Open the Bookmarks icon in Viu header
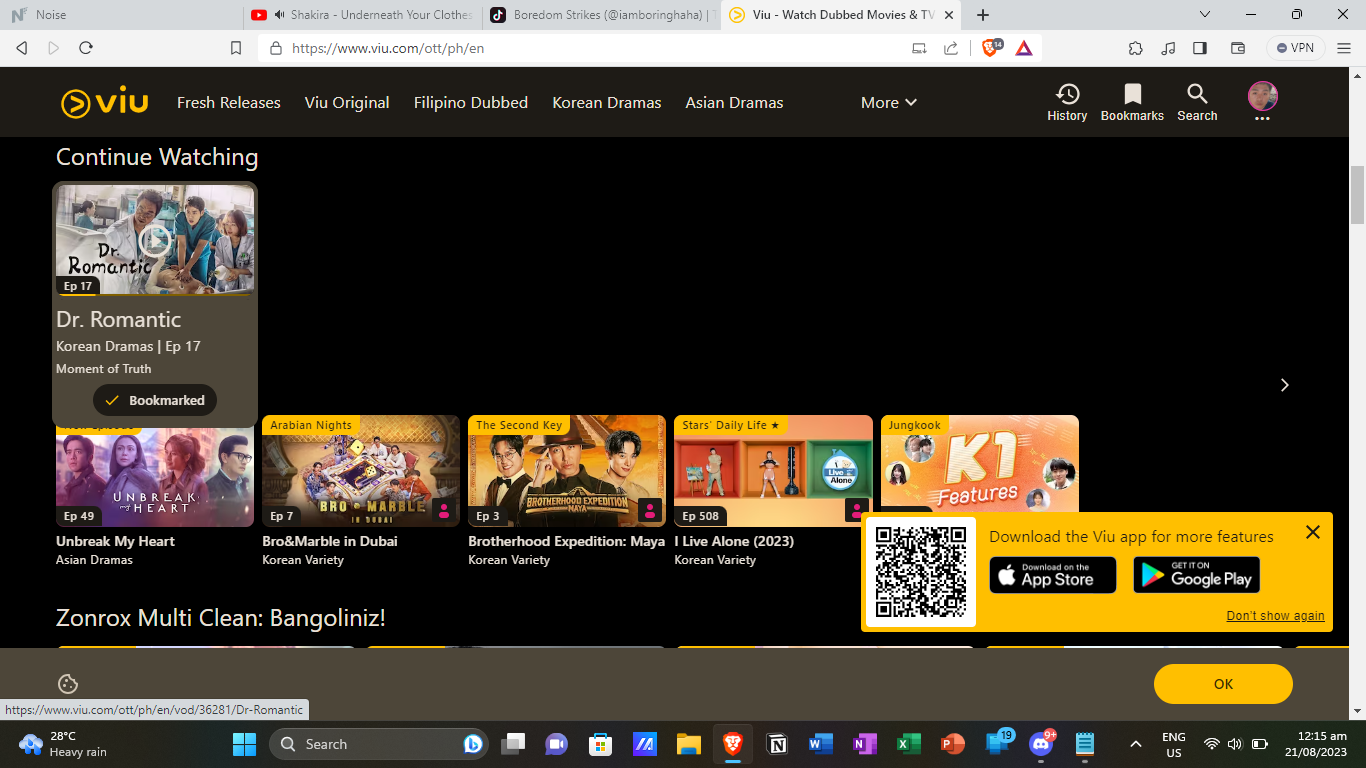 pos(1132,102)
